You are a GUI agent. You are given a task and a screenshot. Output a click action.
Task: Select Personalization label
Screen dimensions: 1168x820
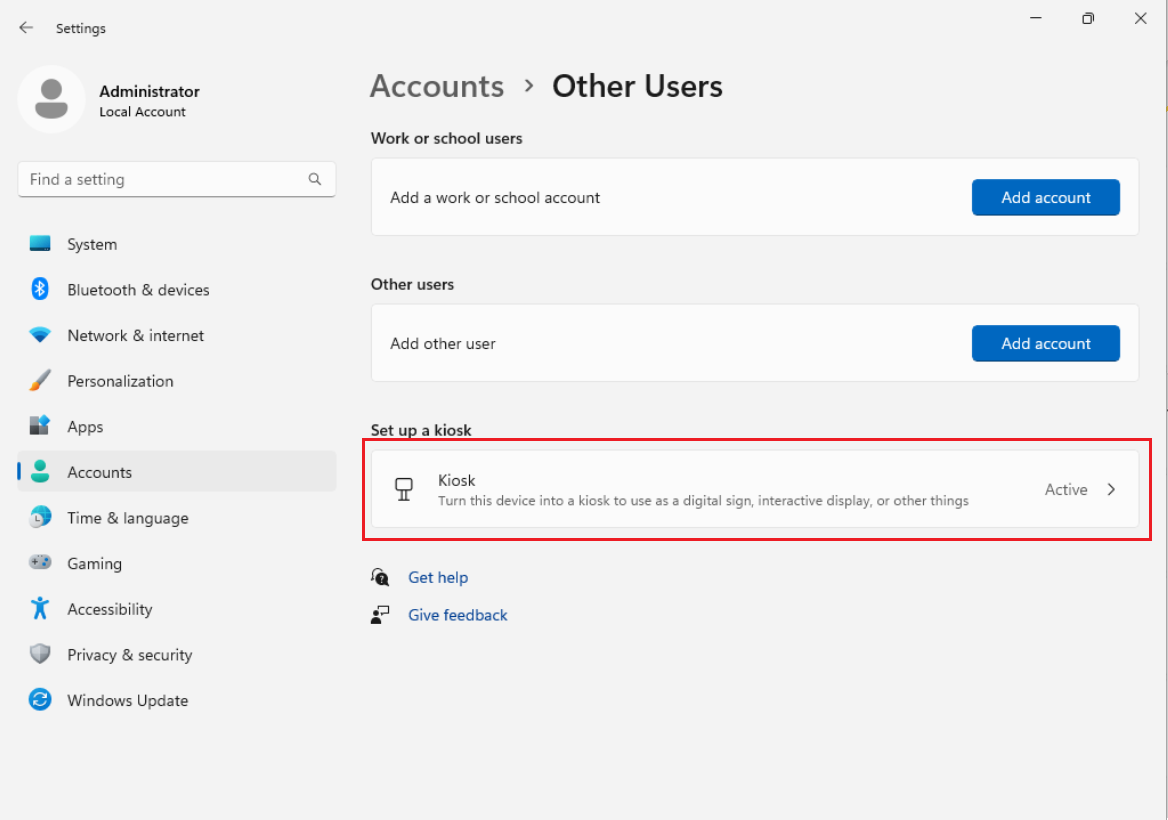[121, 381]
